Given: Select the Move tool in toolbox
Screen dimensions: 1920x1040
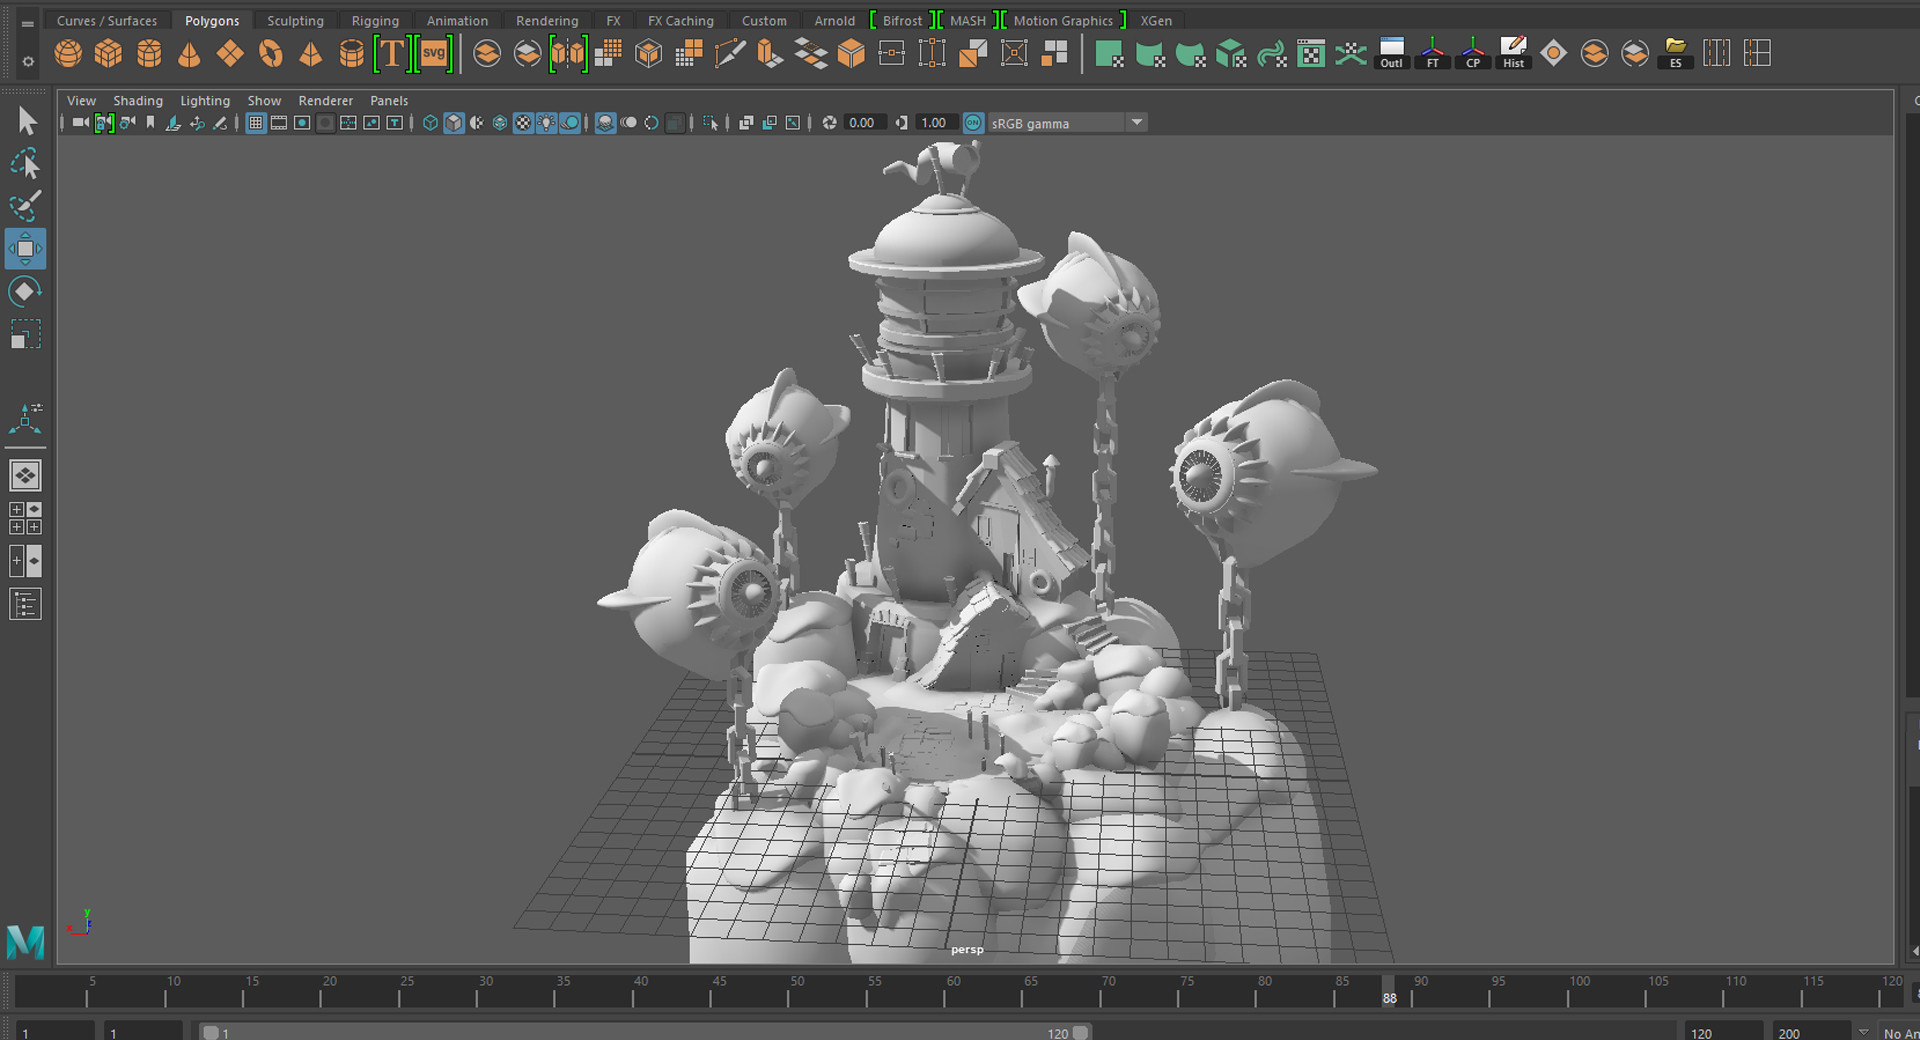Looking at the screenshot, I should (x=26, y=249).
